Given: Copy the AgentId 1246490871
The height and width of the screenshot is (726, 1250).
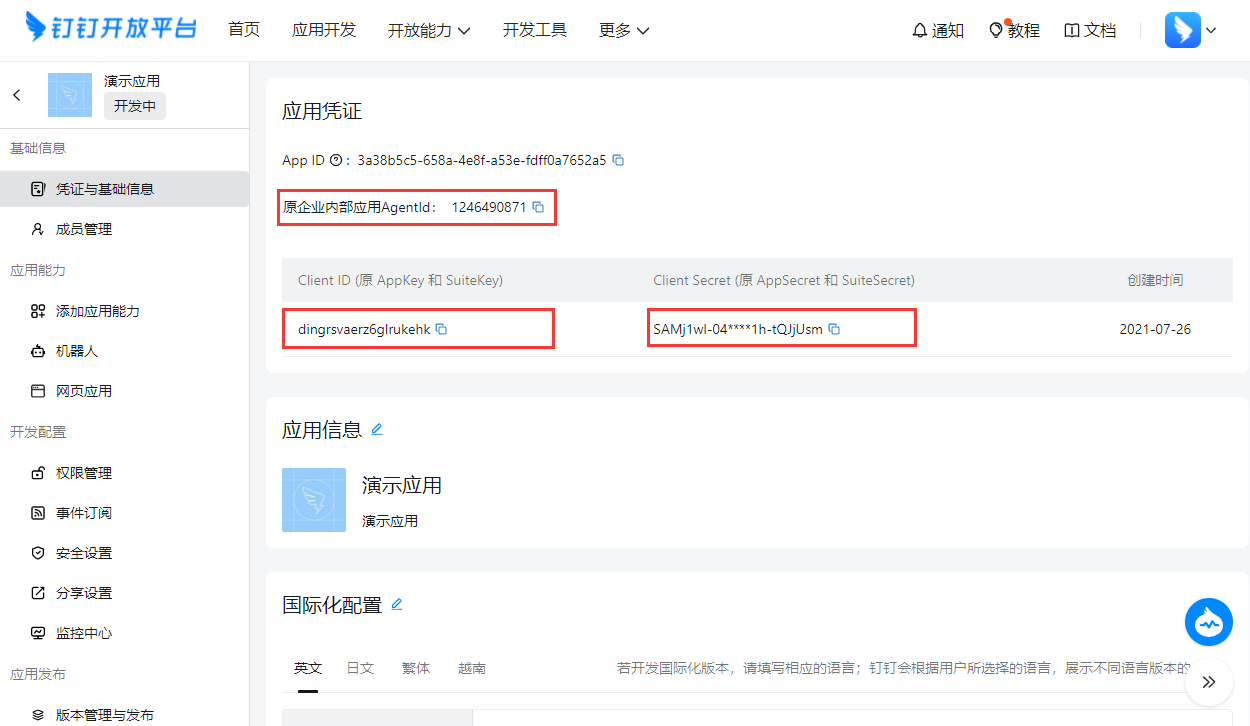Looking at the screenshot, I should coord(538,207).
